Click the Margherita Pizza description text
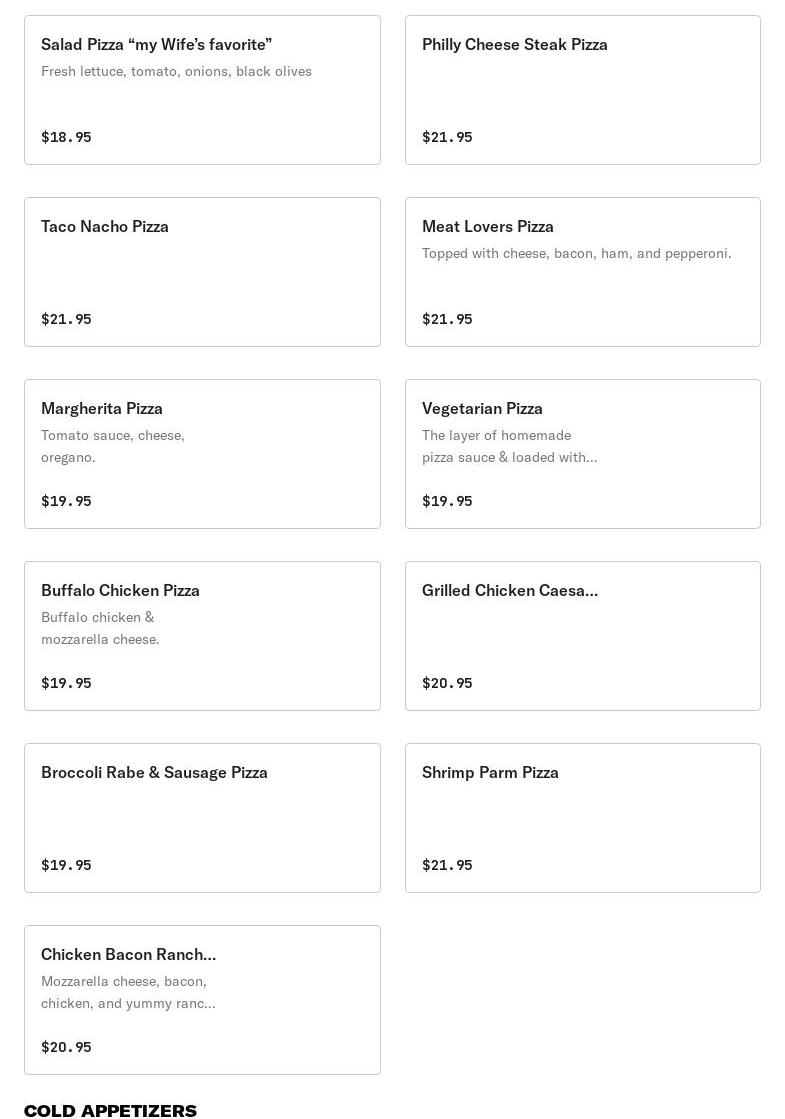The height and width of the screenshot is (1119, 785). click(112, 447)
